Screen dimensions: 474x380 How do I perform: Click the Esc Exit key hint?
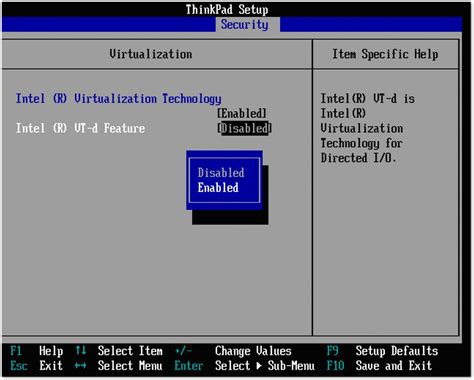click(x=36, y=366)
